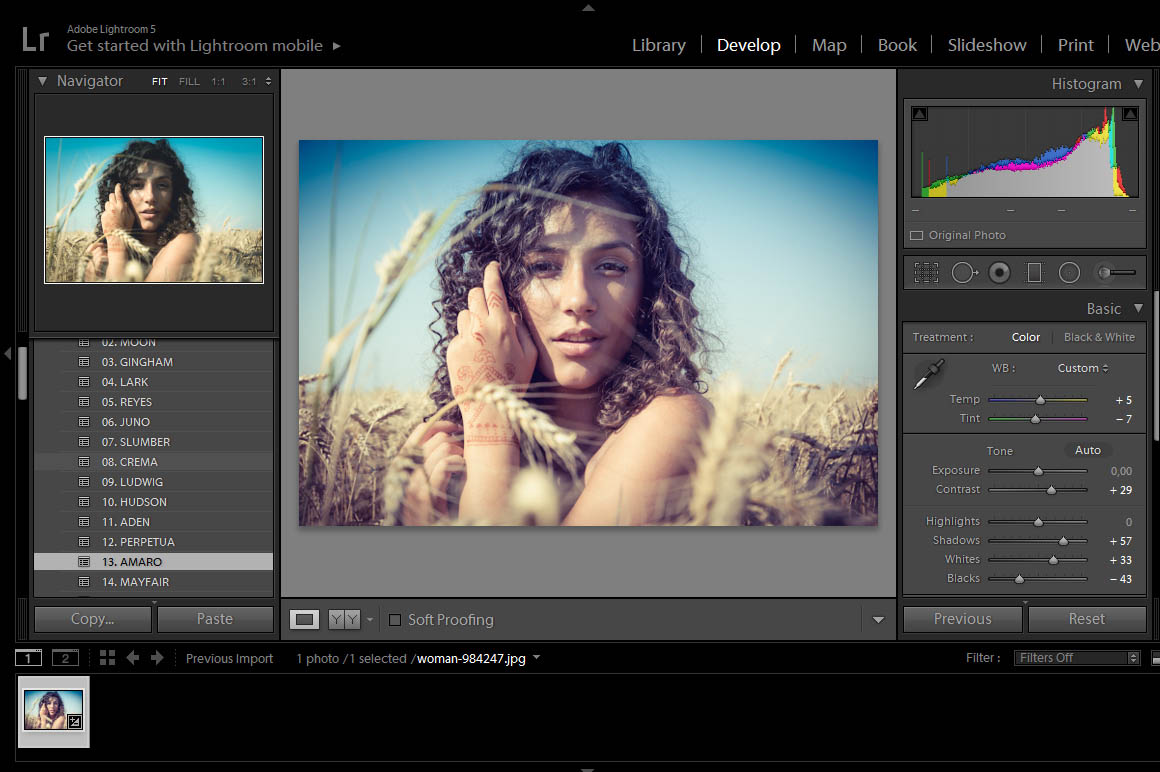The height and width of the screenshot is (772, 1160).
Task: Select the Crop Overlay tool
Action: 926,272
